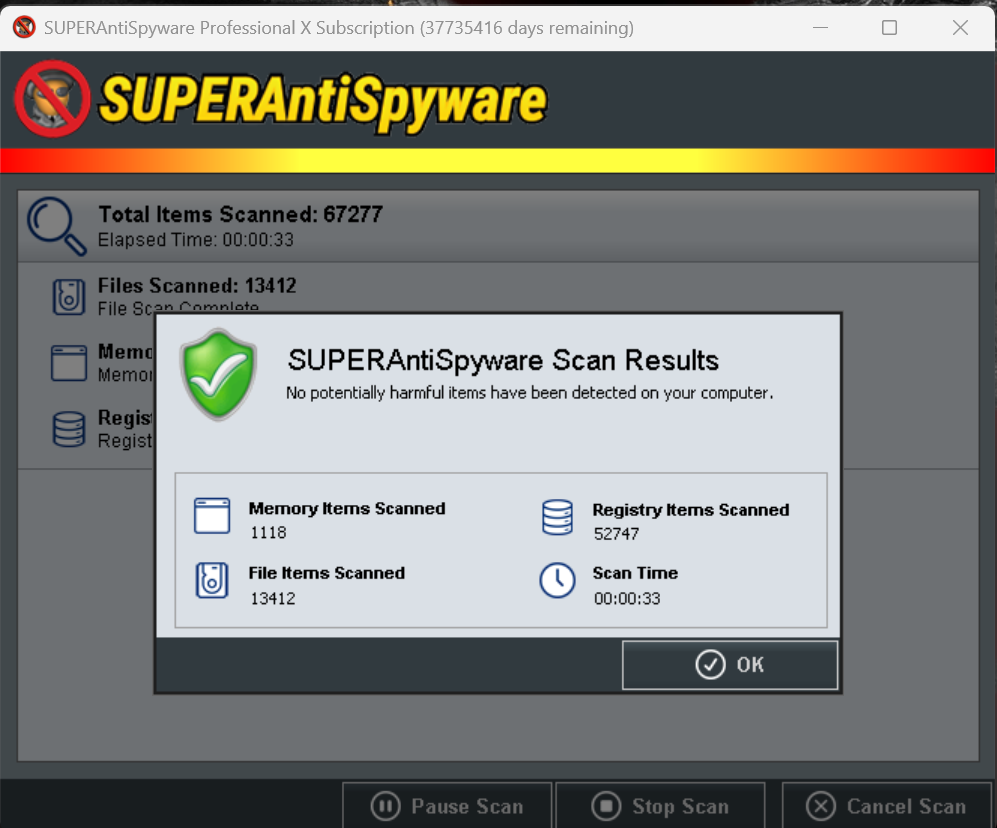Click the memory items value 1118
The width and height of the screenshot is (997, 828).
click(268, 533)
